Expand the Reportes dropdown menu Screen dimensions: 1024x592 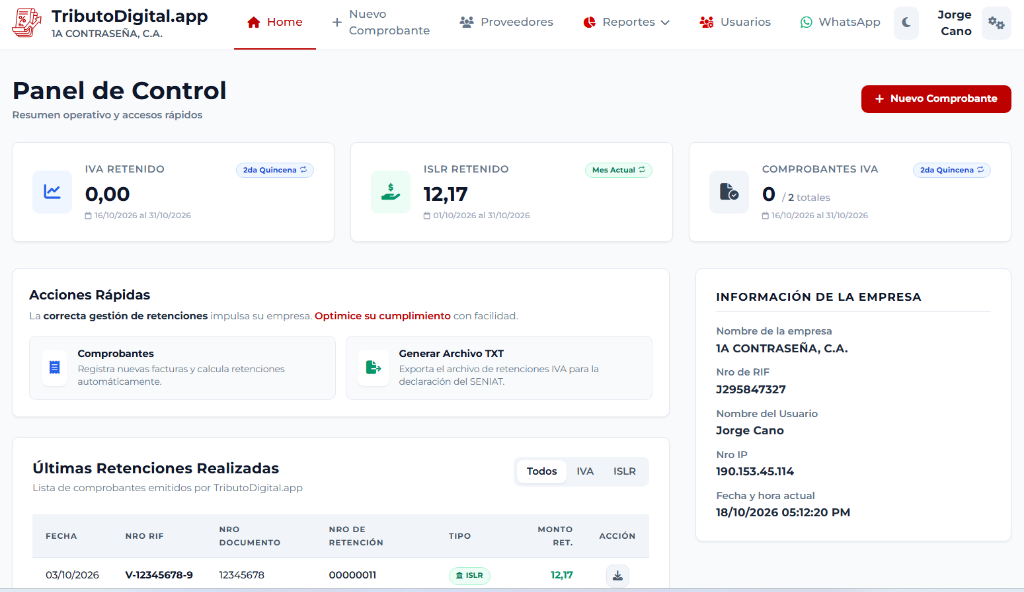[x=627, y=22]
